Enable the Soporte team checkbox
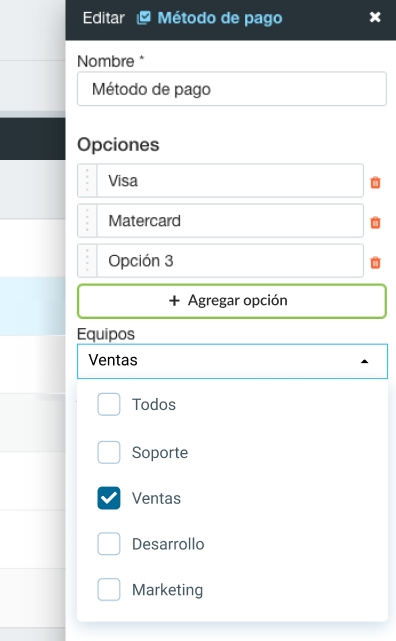Image resolution: width=396 pixels, height=641 pixels. [x=109, y=452]
